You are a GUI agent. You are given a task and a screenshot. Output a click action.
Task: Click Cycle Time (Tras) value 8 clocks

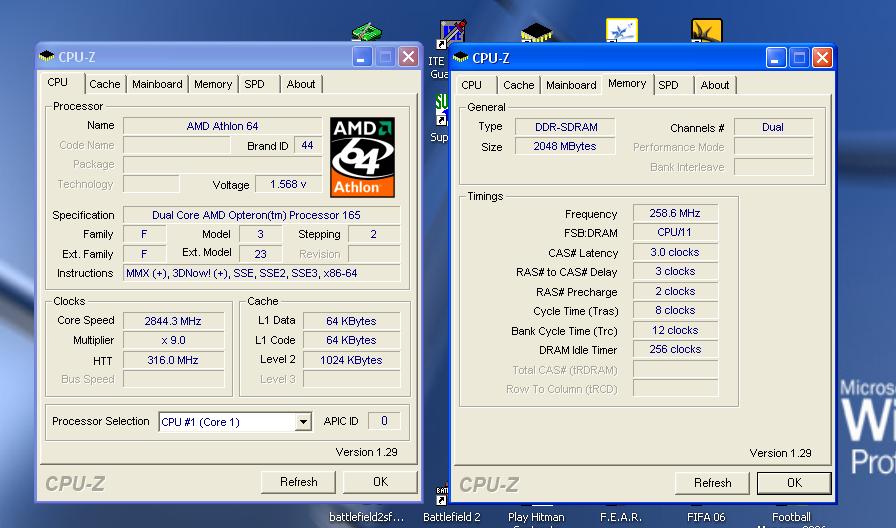coord(675,310)
